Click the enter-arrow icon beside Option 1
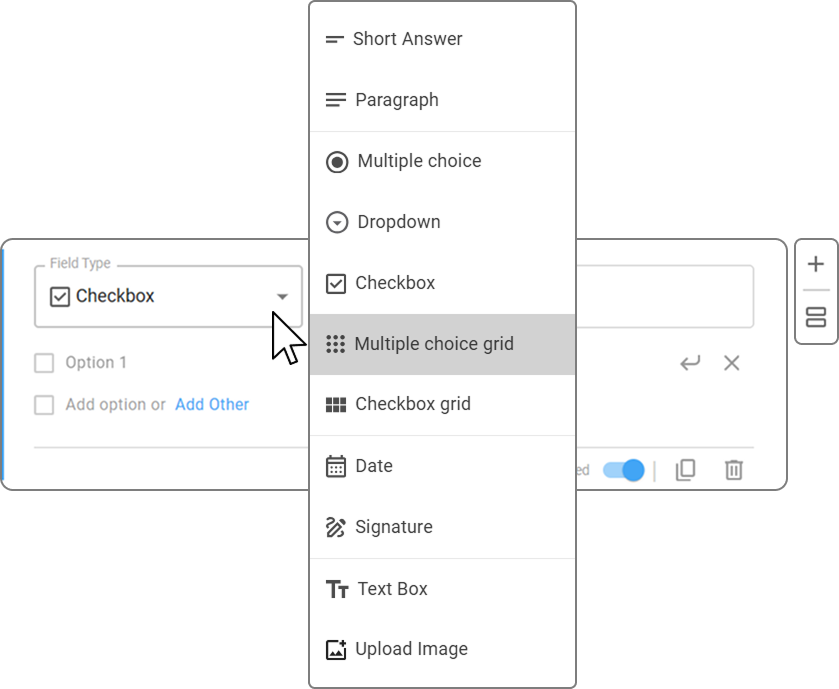 click(x=690, y=363)
